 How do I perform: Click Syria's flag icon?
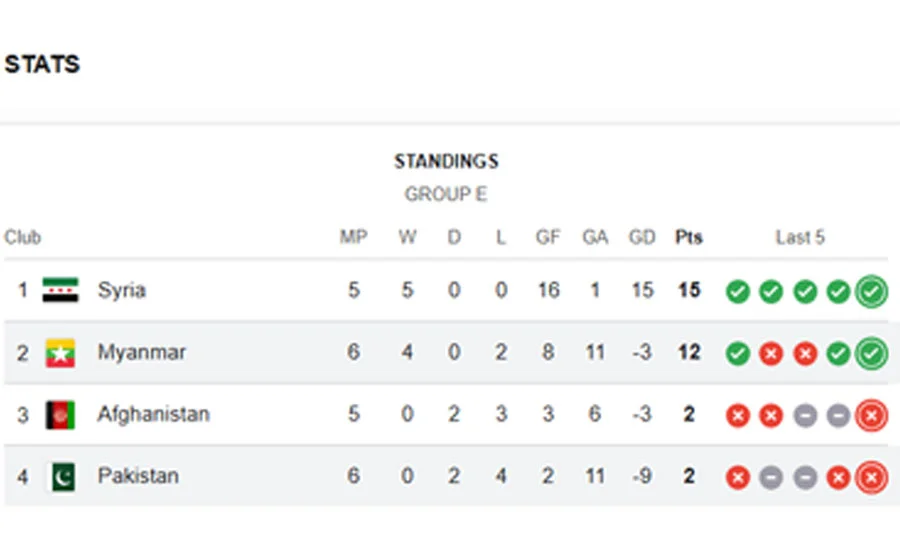[x=60, y=291]
